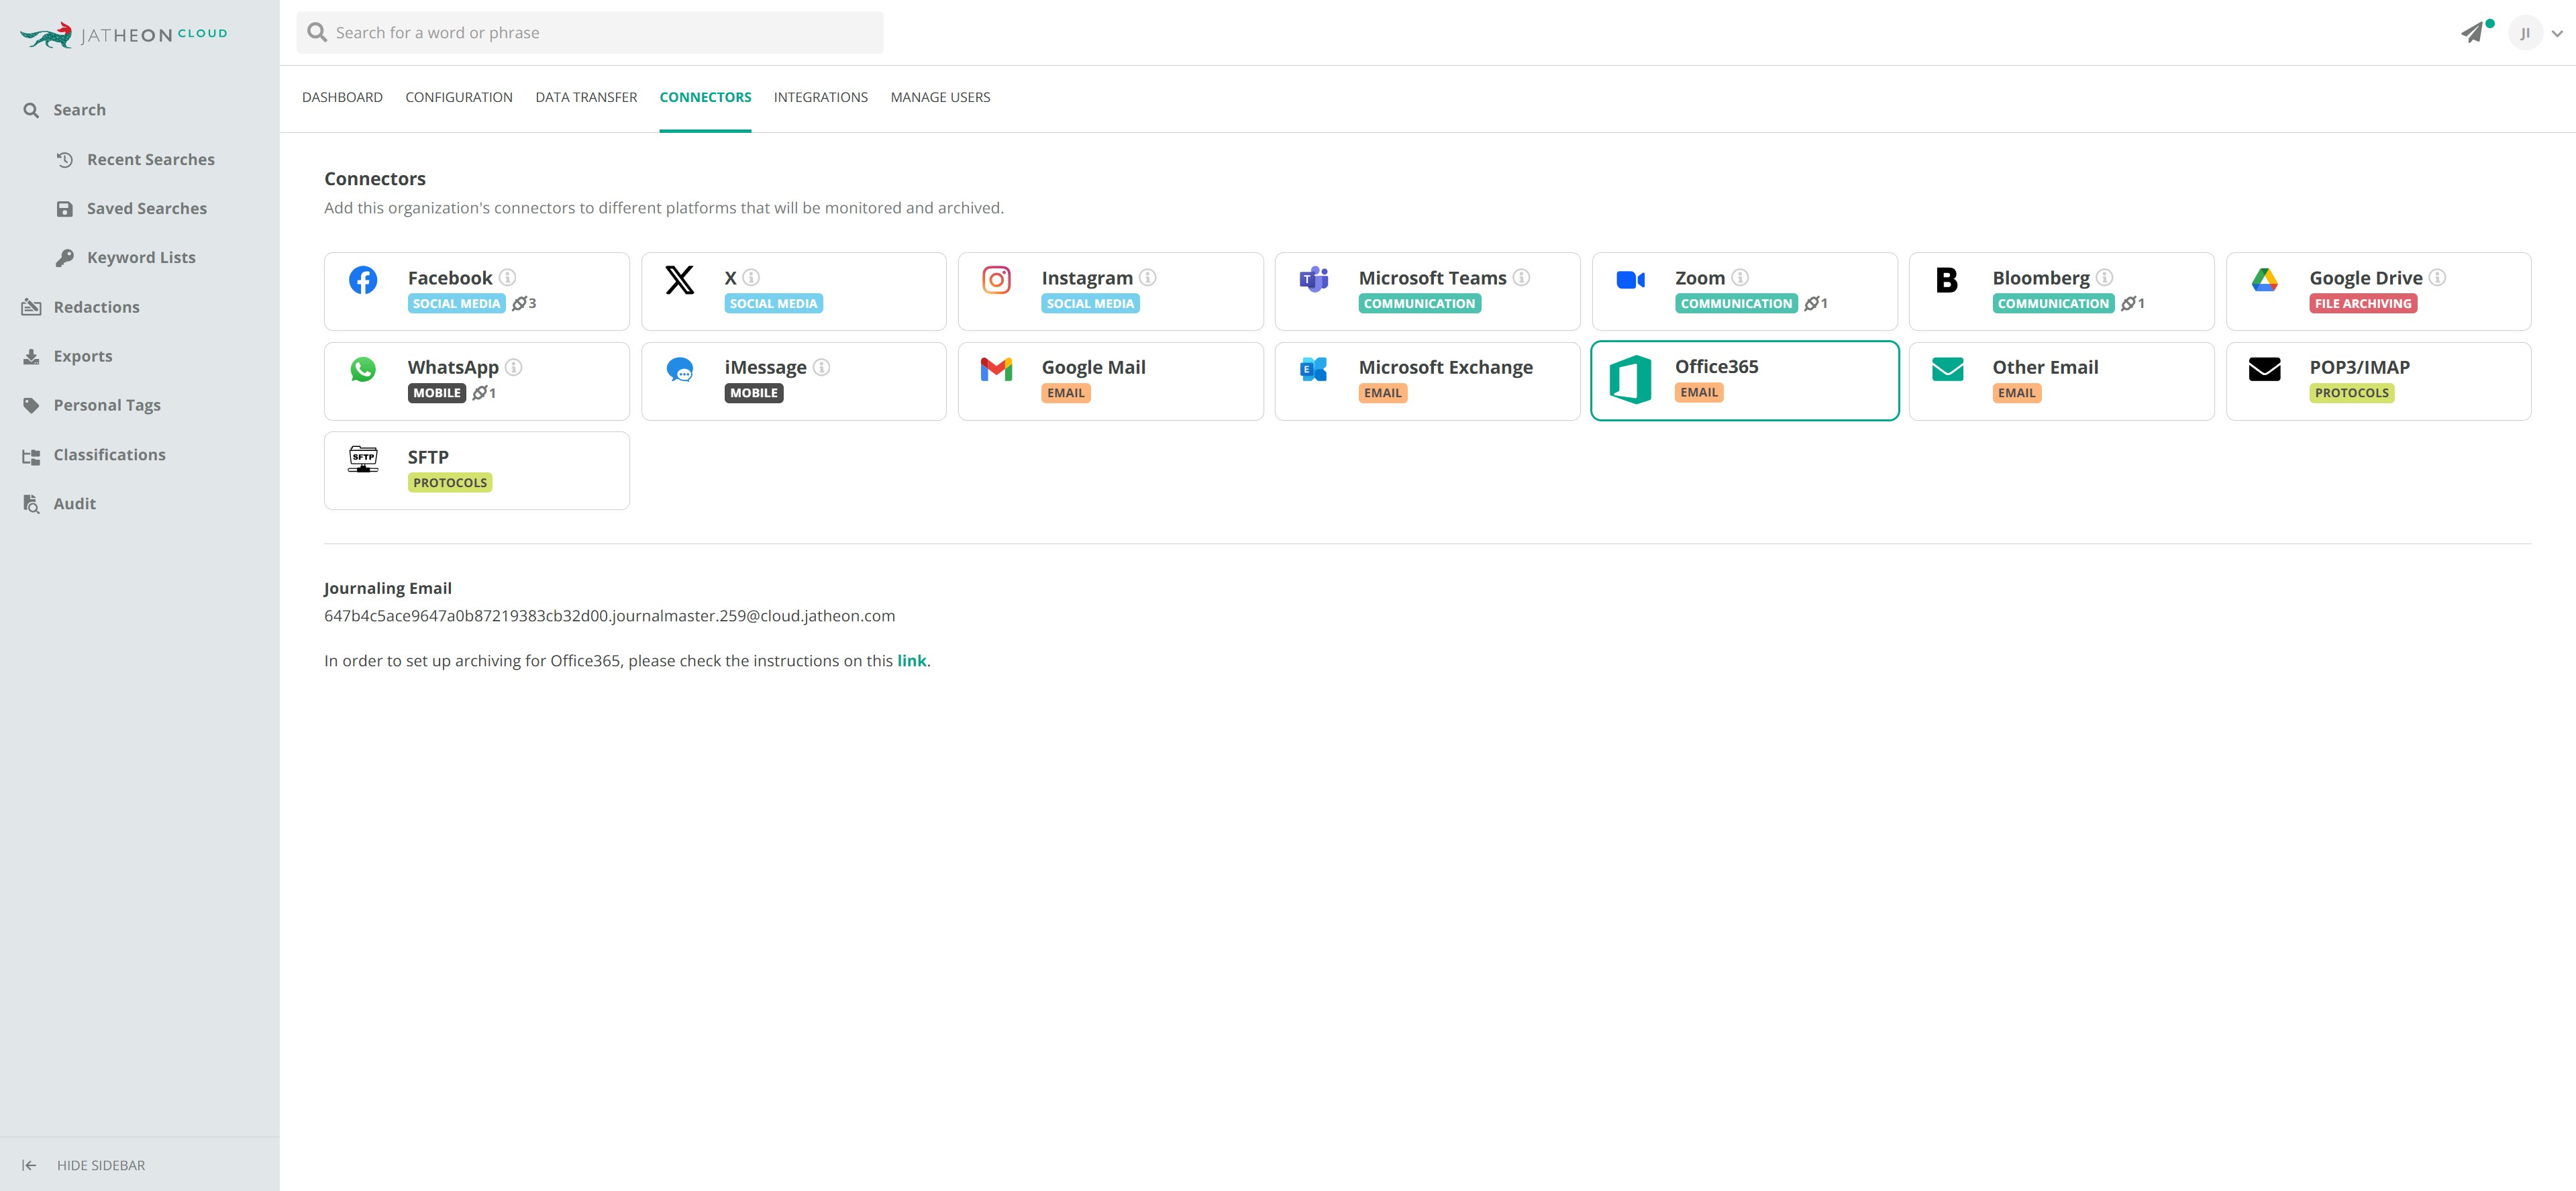Select the SFTP connector card

pyautogui.click(x=477, y=471)
